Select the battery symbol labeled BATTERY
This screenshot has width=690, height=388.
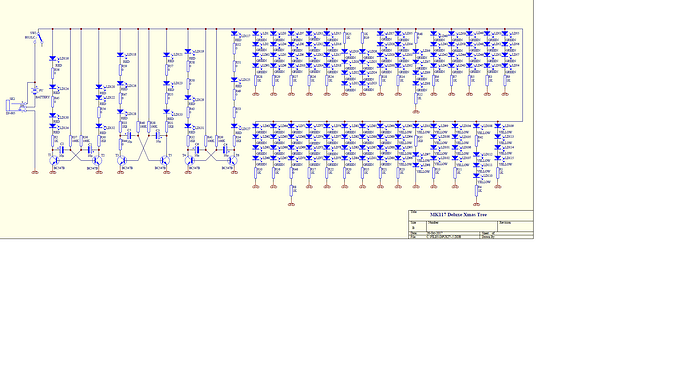pyautogui.click(x=35, y=91)
